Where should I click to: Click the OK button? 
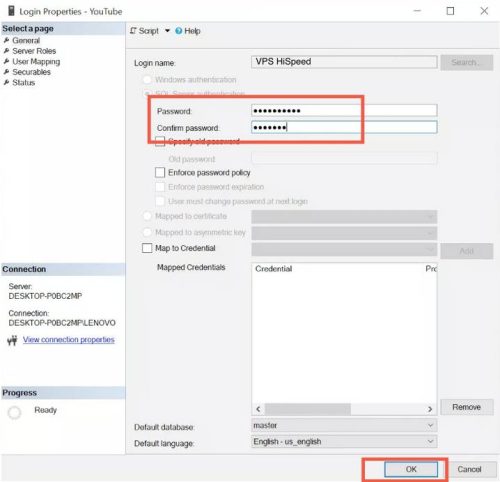411,469
